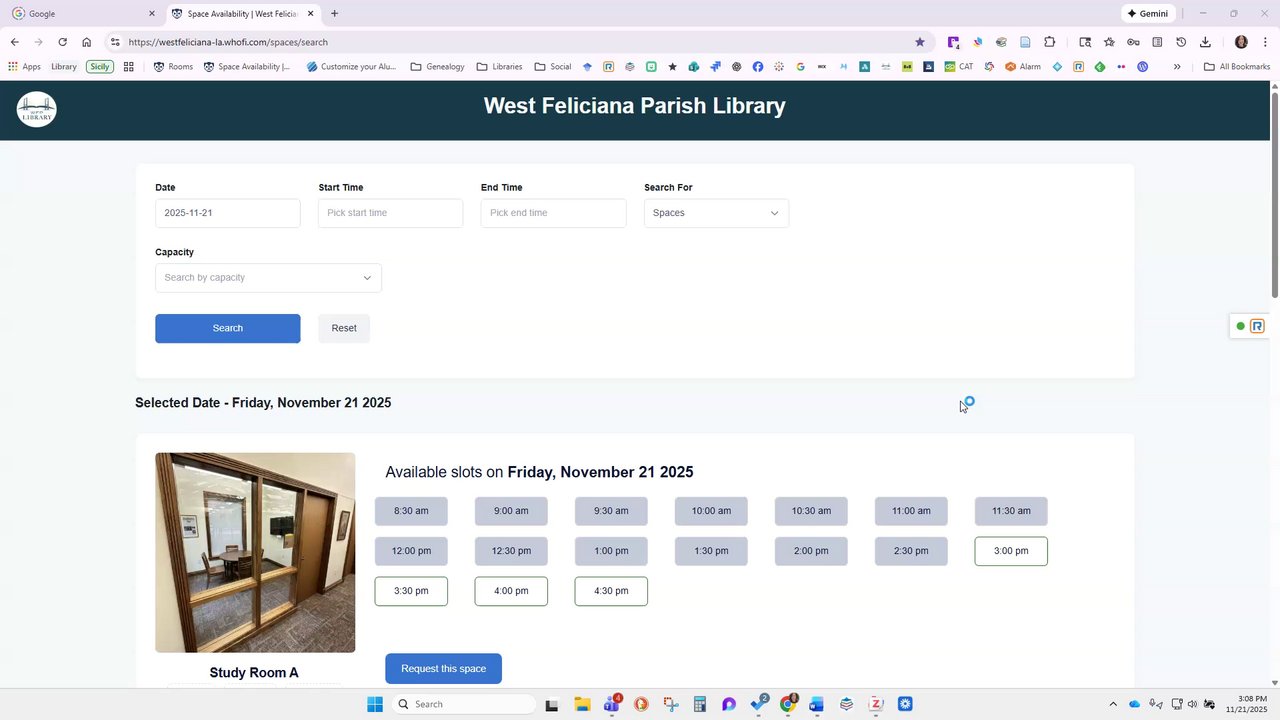Image resolution: width=1280 pixels, height=720 pixels.
Task: Click the Study Room A title
Action: pyautogui.click(x=254, y=673)
